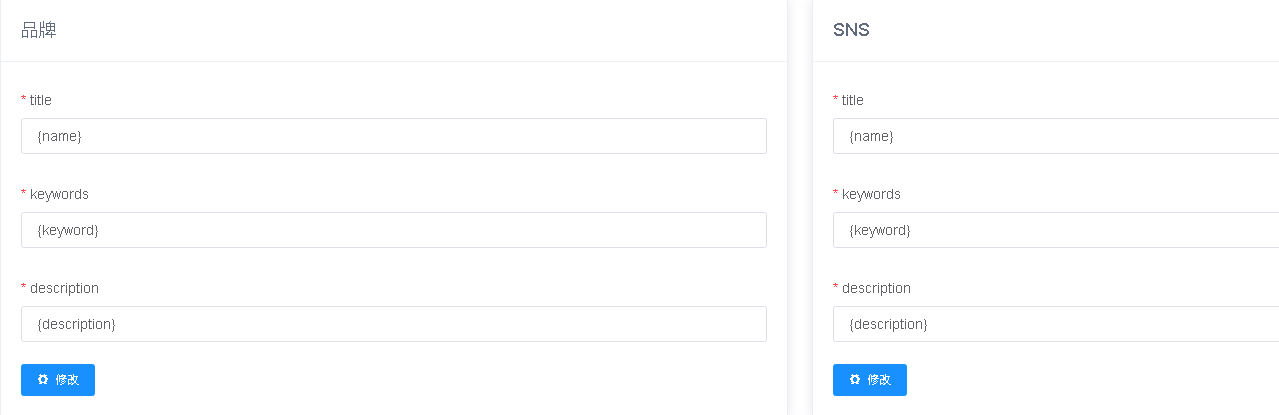Click the red asterisk beside 品牌 title

tap(24, 100)
